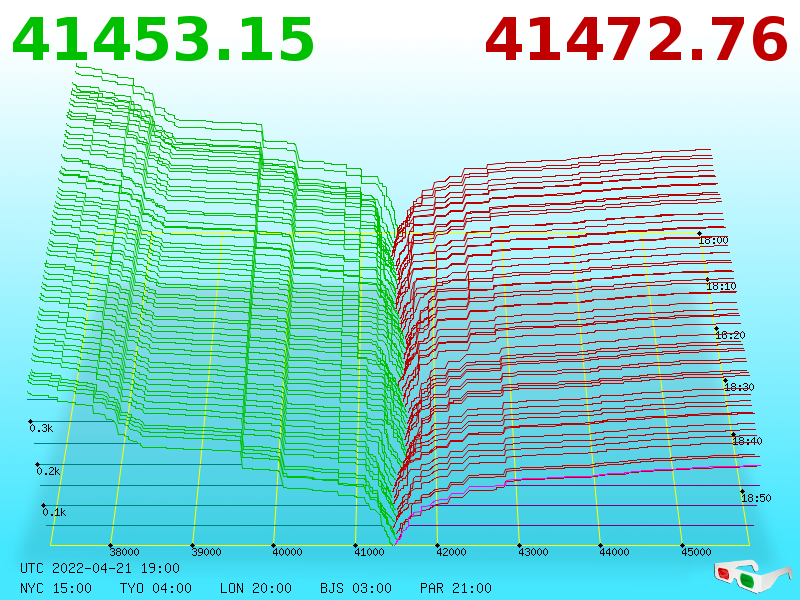
Task: Click the 18:20 time axis label
Action: 731,335
